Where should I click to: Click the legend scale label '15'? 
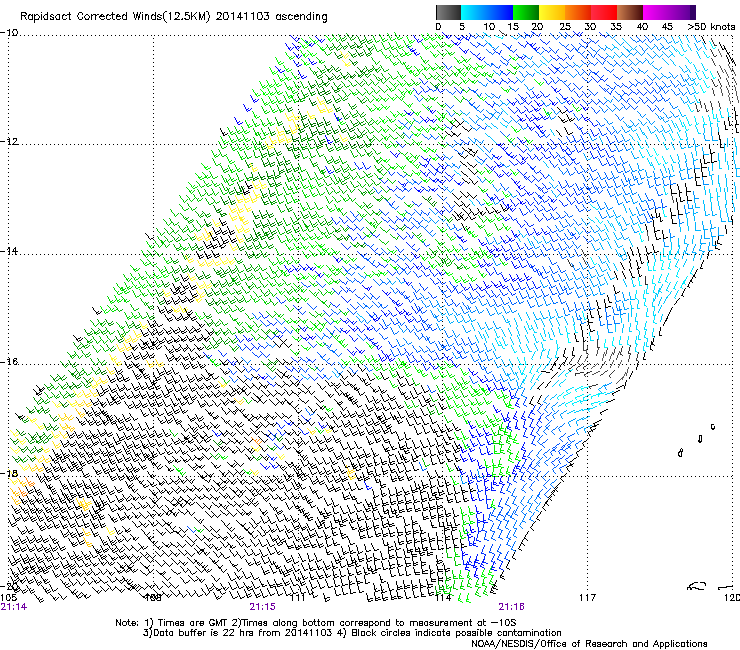(x=513, y=27)
